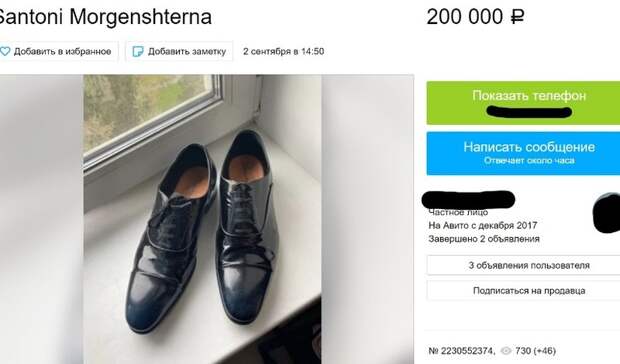Click the sticky note icon
Image resolution: width=620 pixels, height=364 pixels.
point(138,51)
